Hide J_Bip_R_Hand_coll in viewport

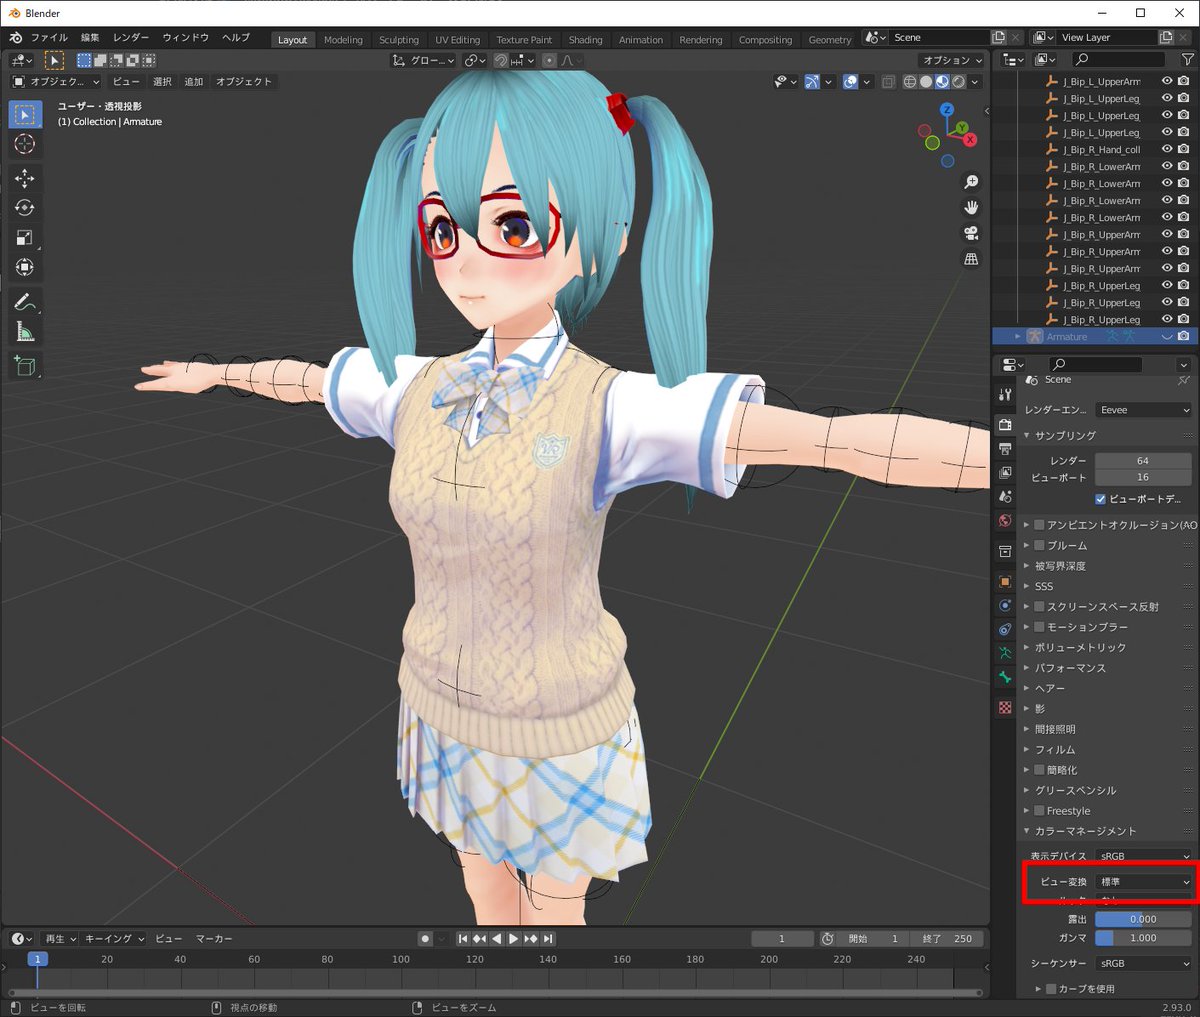[x=1166, y=150]
